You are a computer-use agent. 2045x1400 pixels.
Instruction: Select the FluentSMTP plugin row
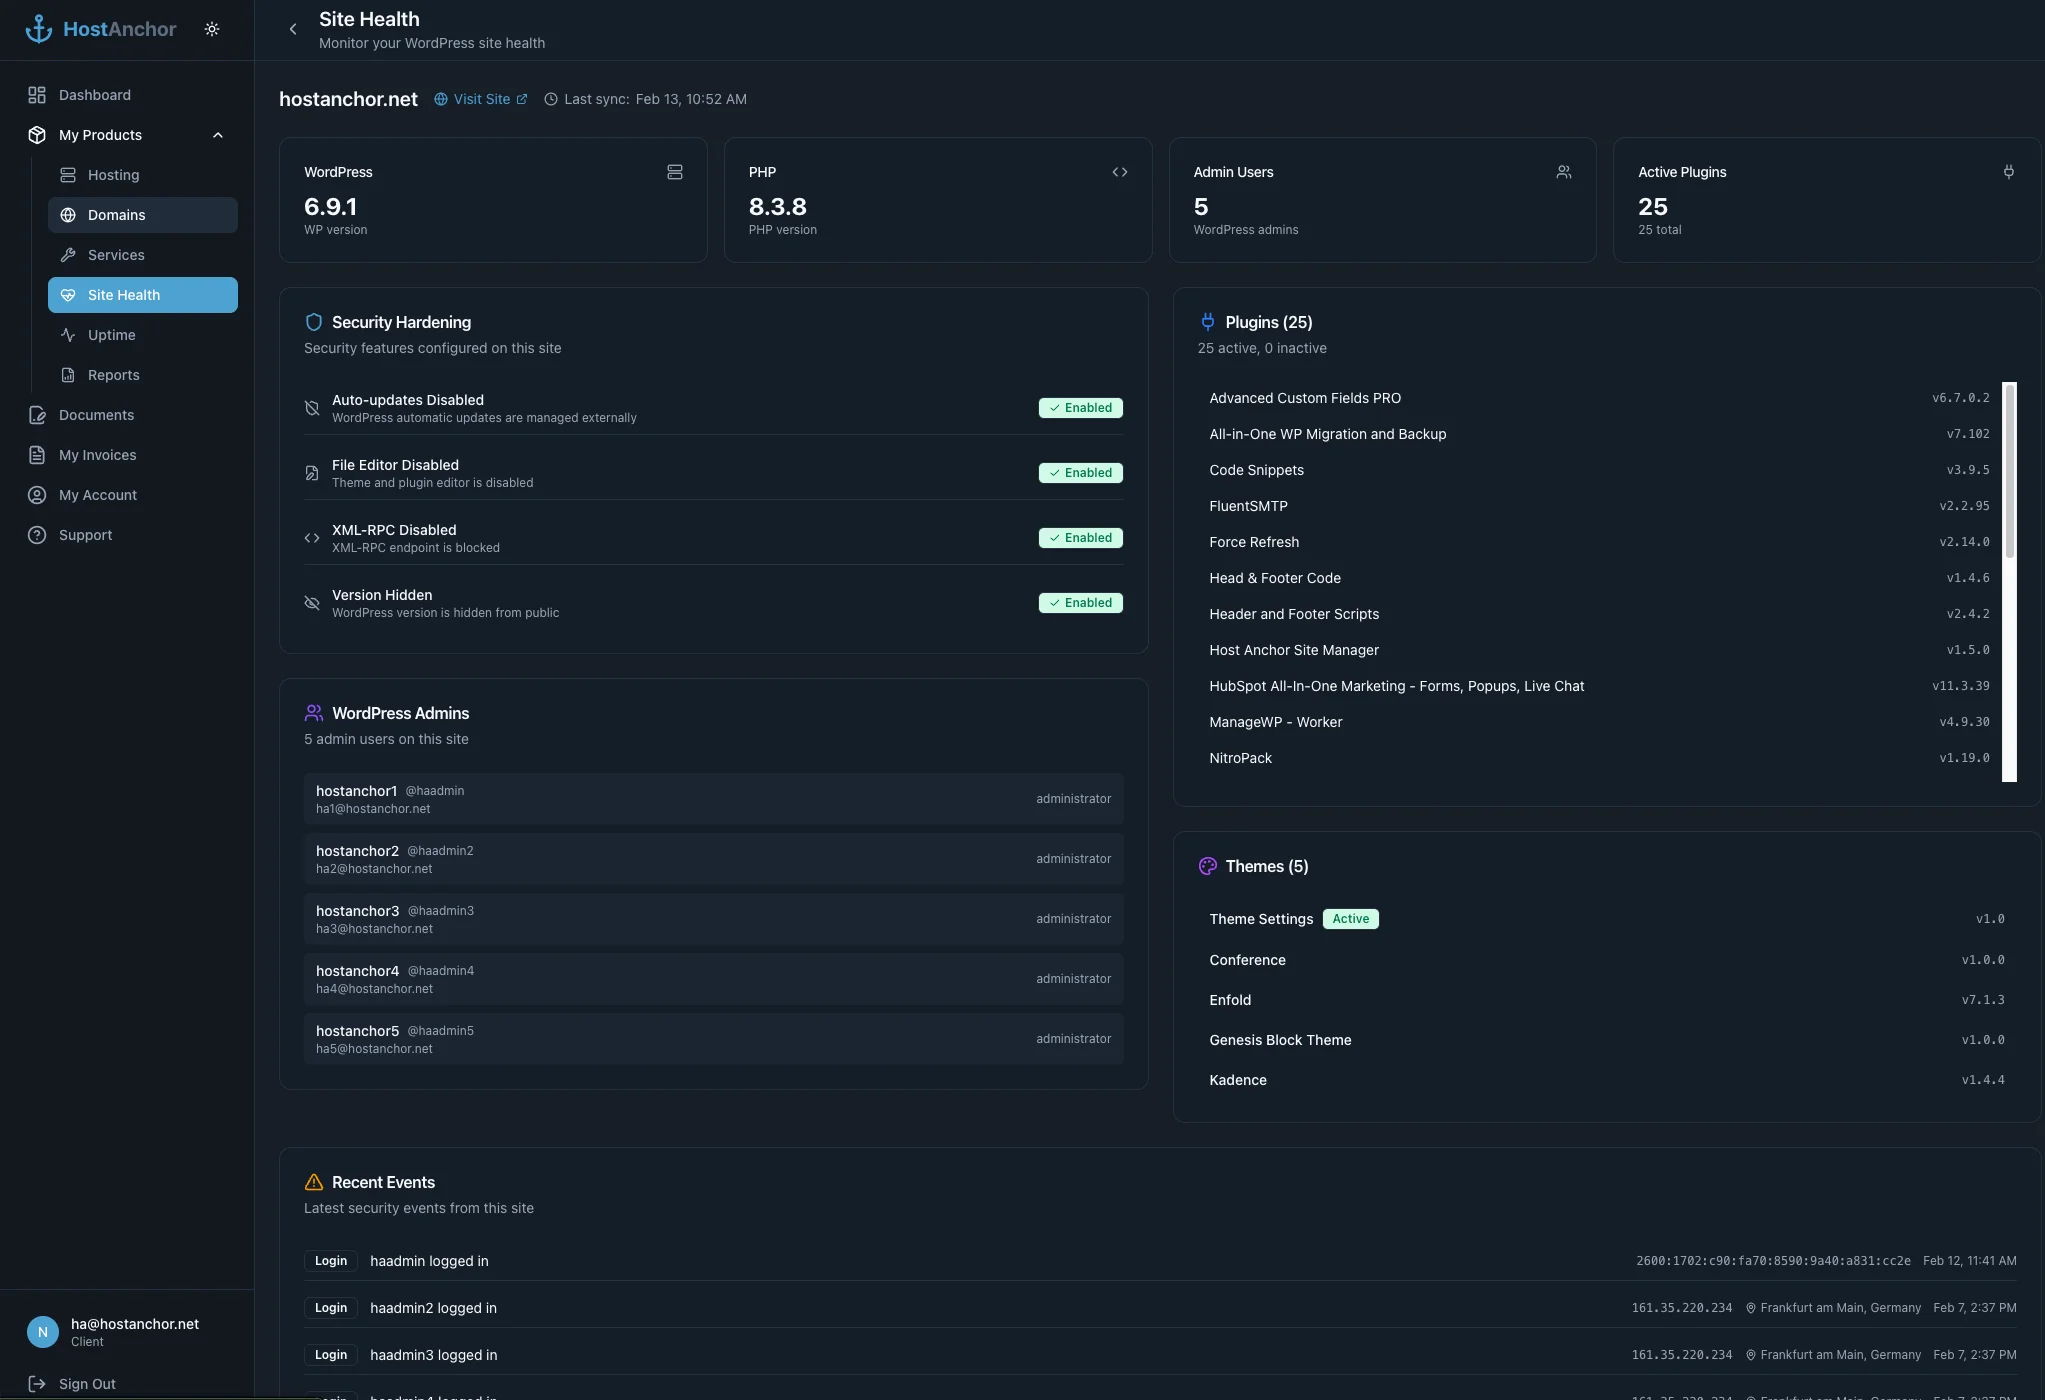click(1599, 506)
